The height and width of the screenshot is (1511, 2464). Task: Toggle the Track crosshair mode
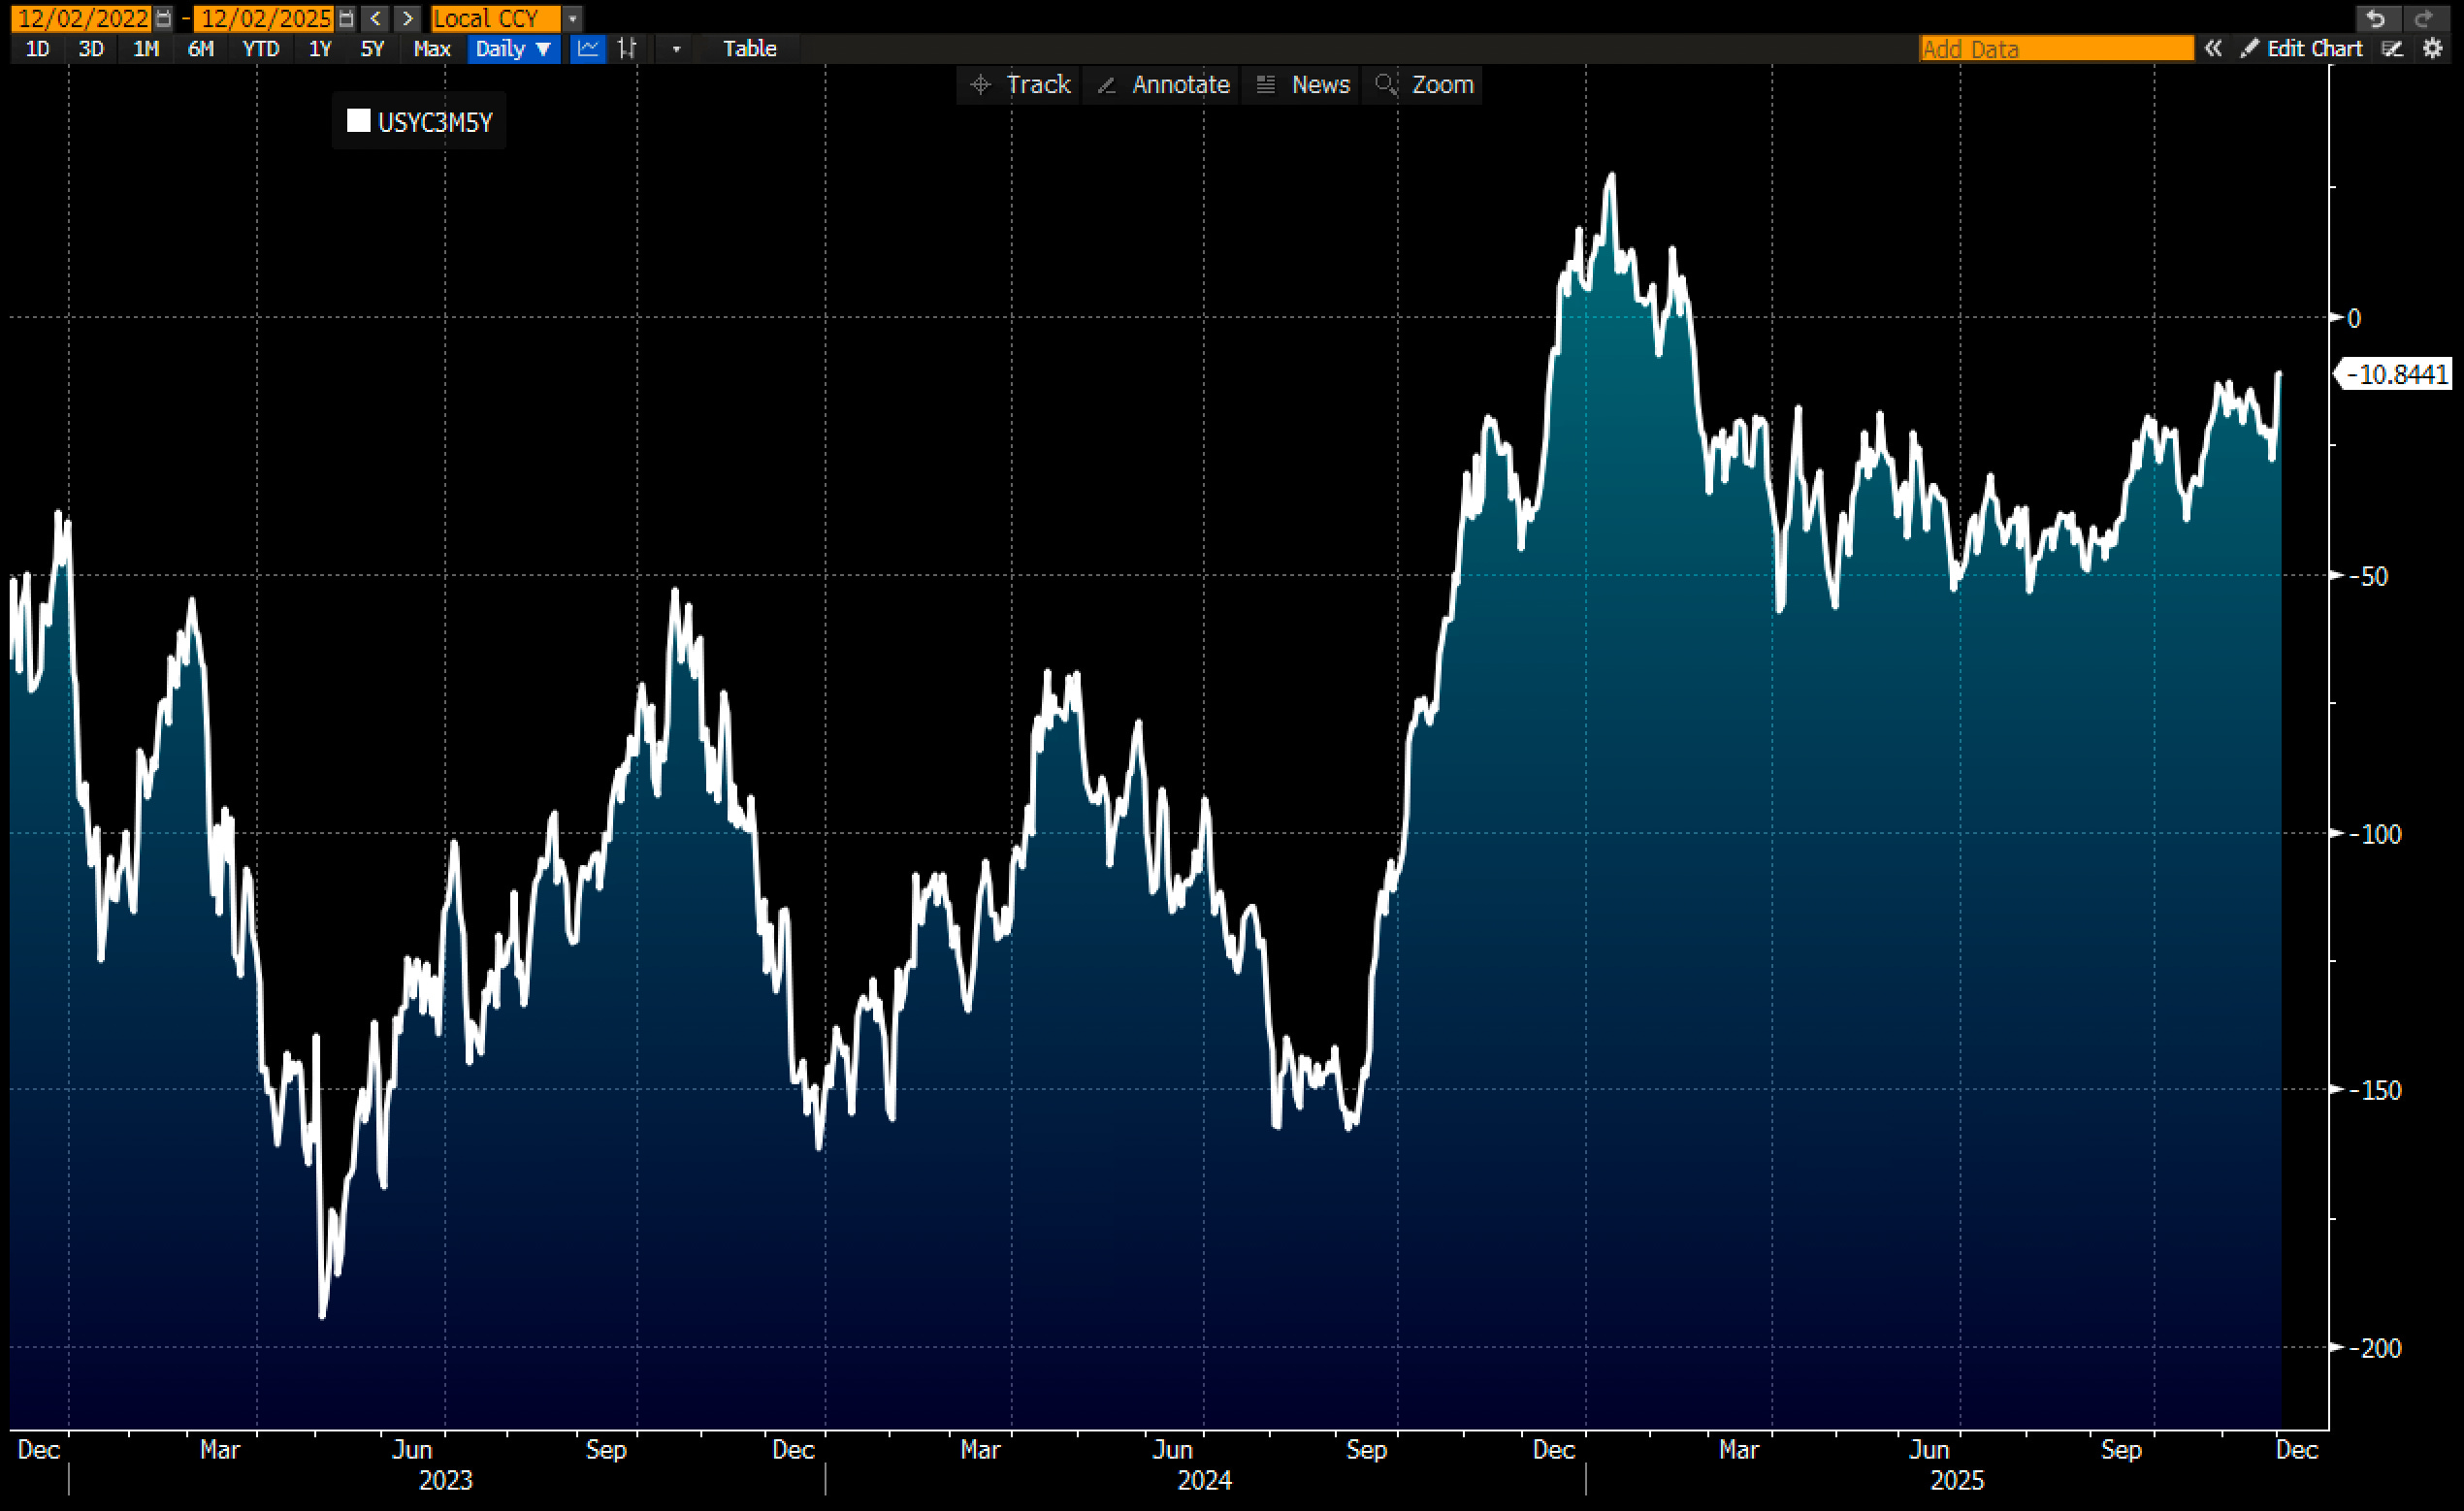coord(1021,85)
